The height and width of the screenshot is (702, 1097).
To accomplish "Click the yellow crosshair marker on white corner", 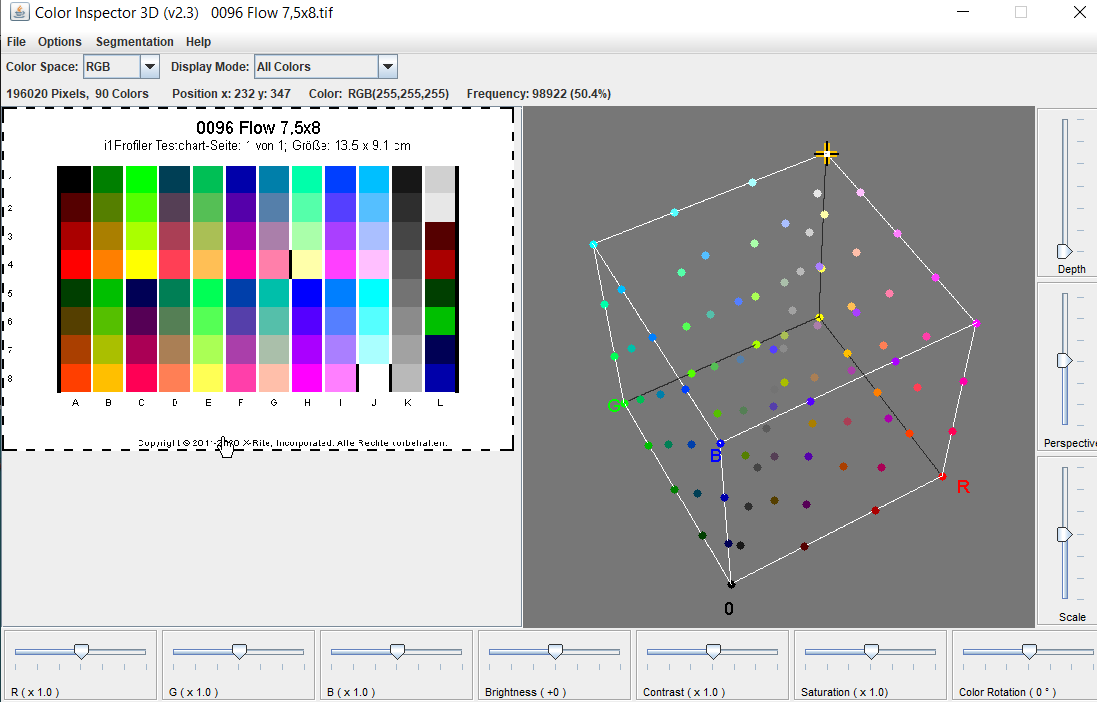I will pyautogui.click(x=826, y=153).
